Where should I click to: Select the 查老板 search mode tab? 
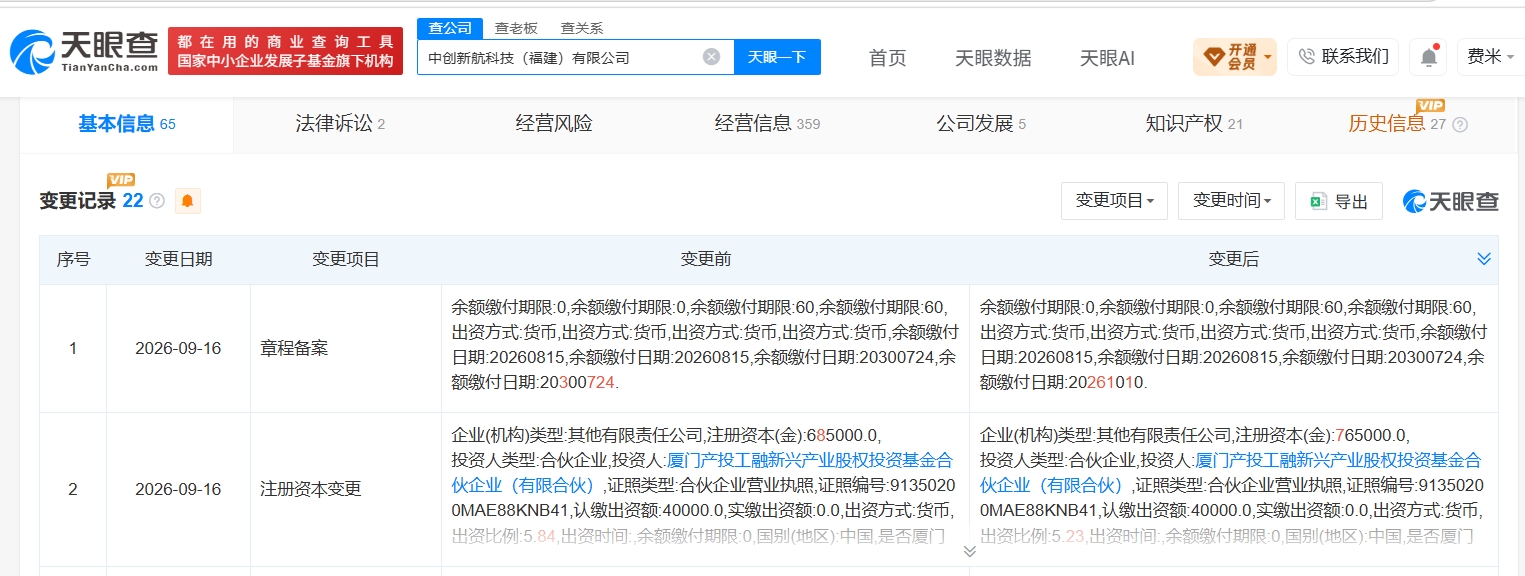coord(516,28)
